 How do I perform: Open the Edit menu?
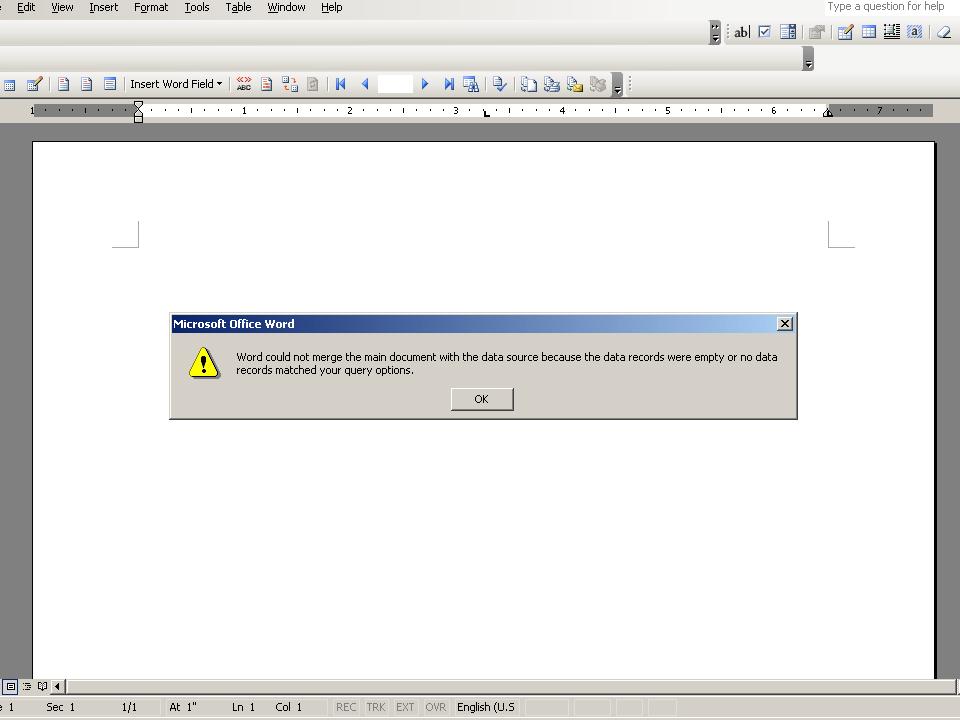(26, 7)
